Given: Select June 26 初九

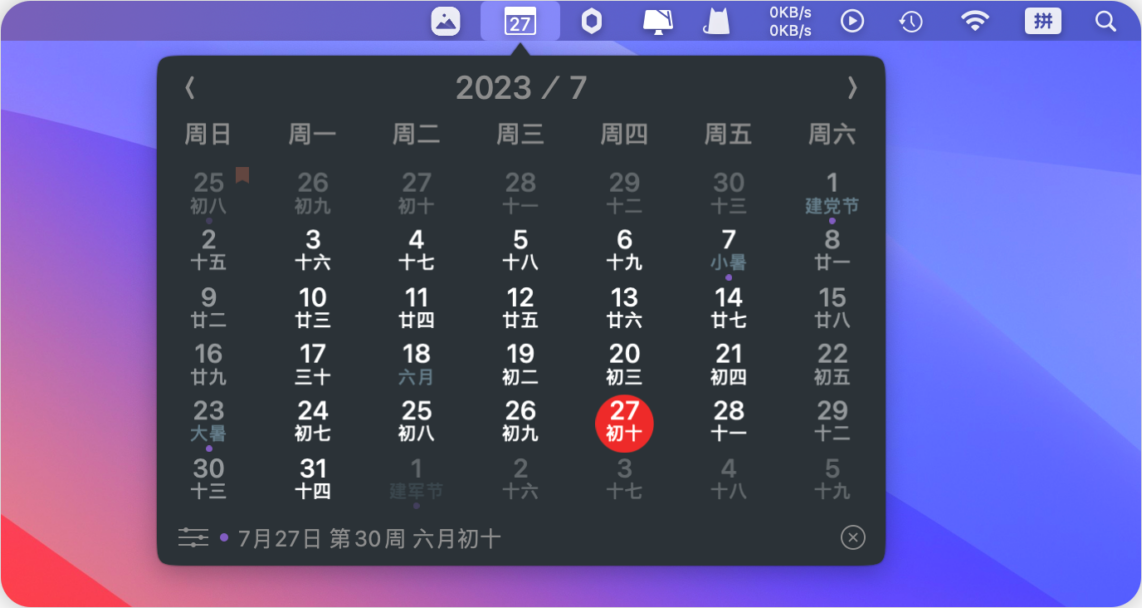Looking at the screenshot, I should point(312,194).
